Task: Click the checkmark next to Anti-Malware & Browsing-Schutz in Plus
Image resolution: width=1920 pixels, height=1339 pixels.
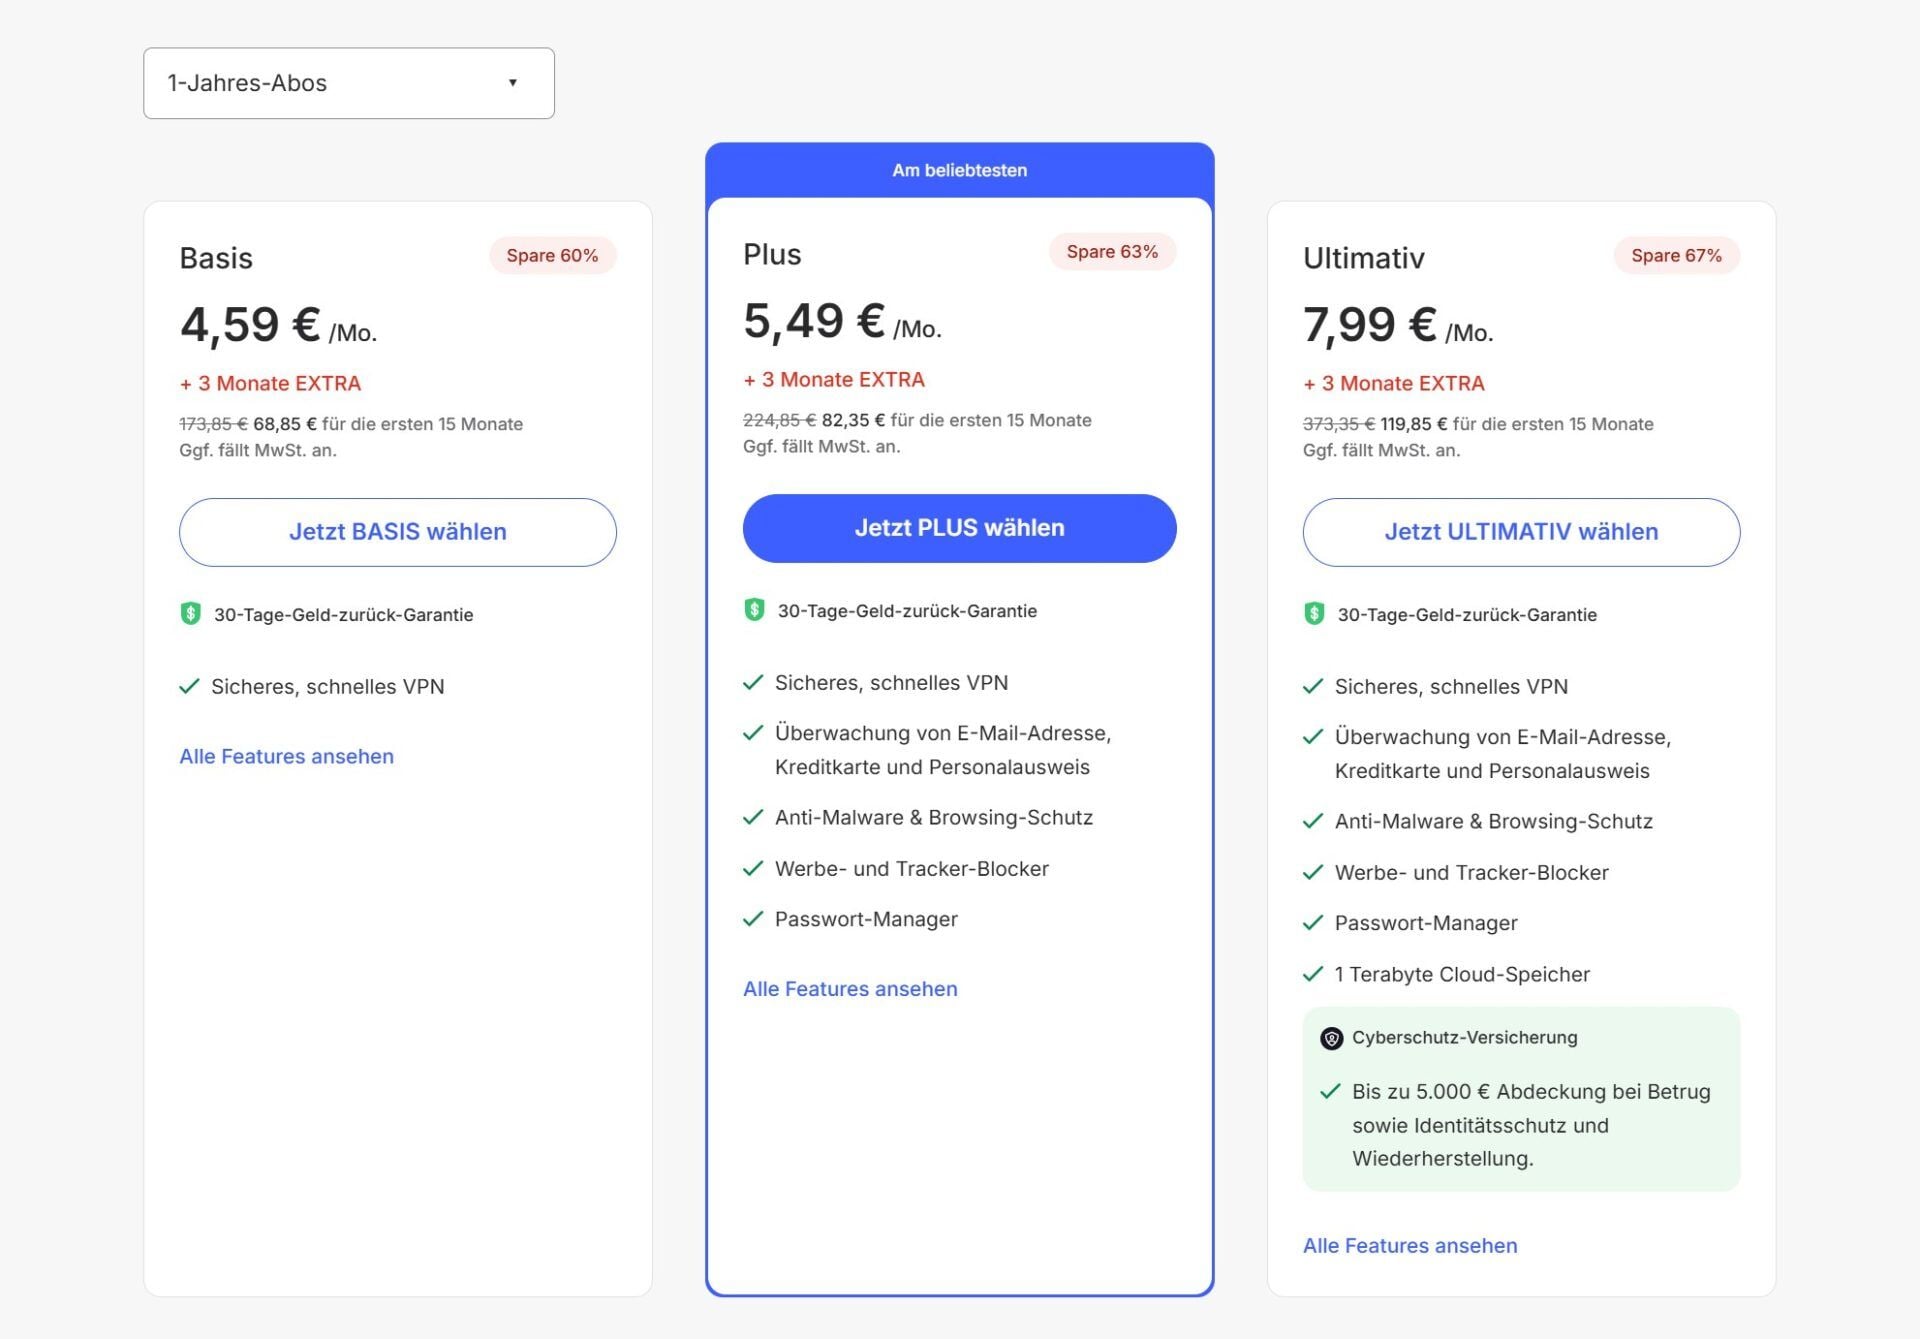Action: pyautogui.click(x=752, y=816)
